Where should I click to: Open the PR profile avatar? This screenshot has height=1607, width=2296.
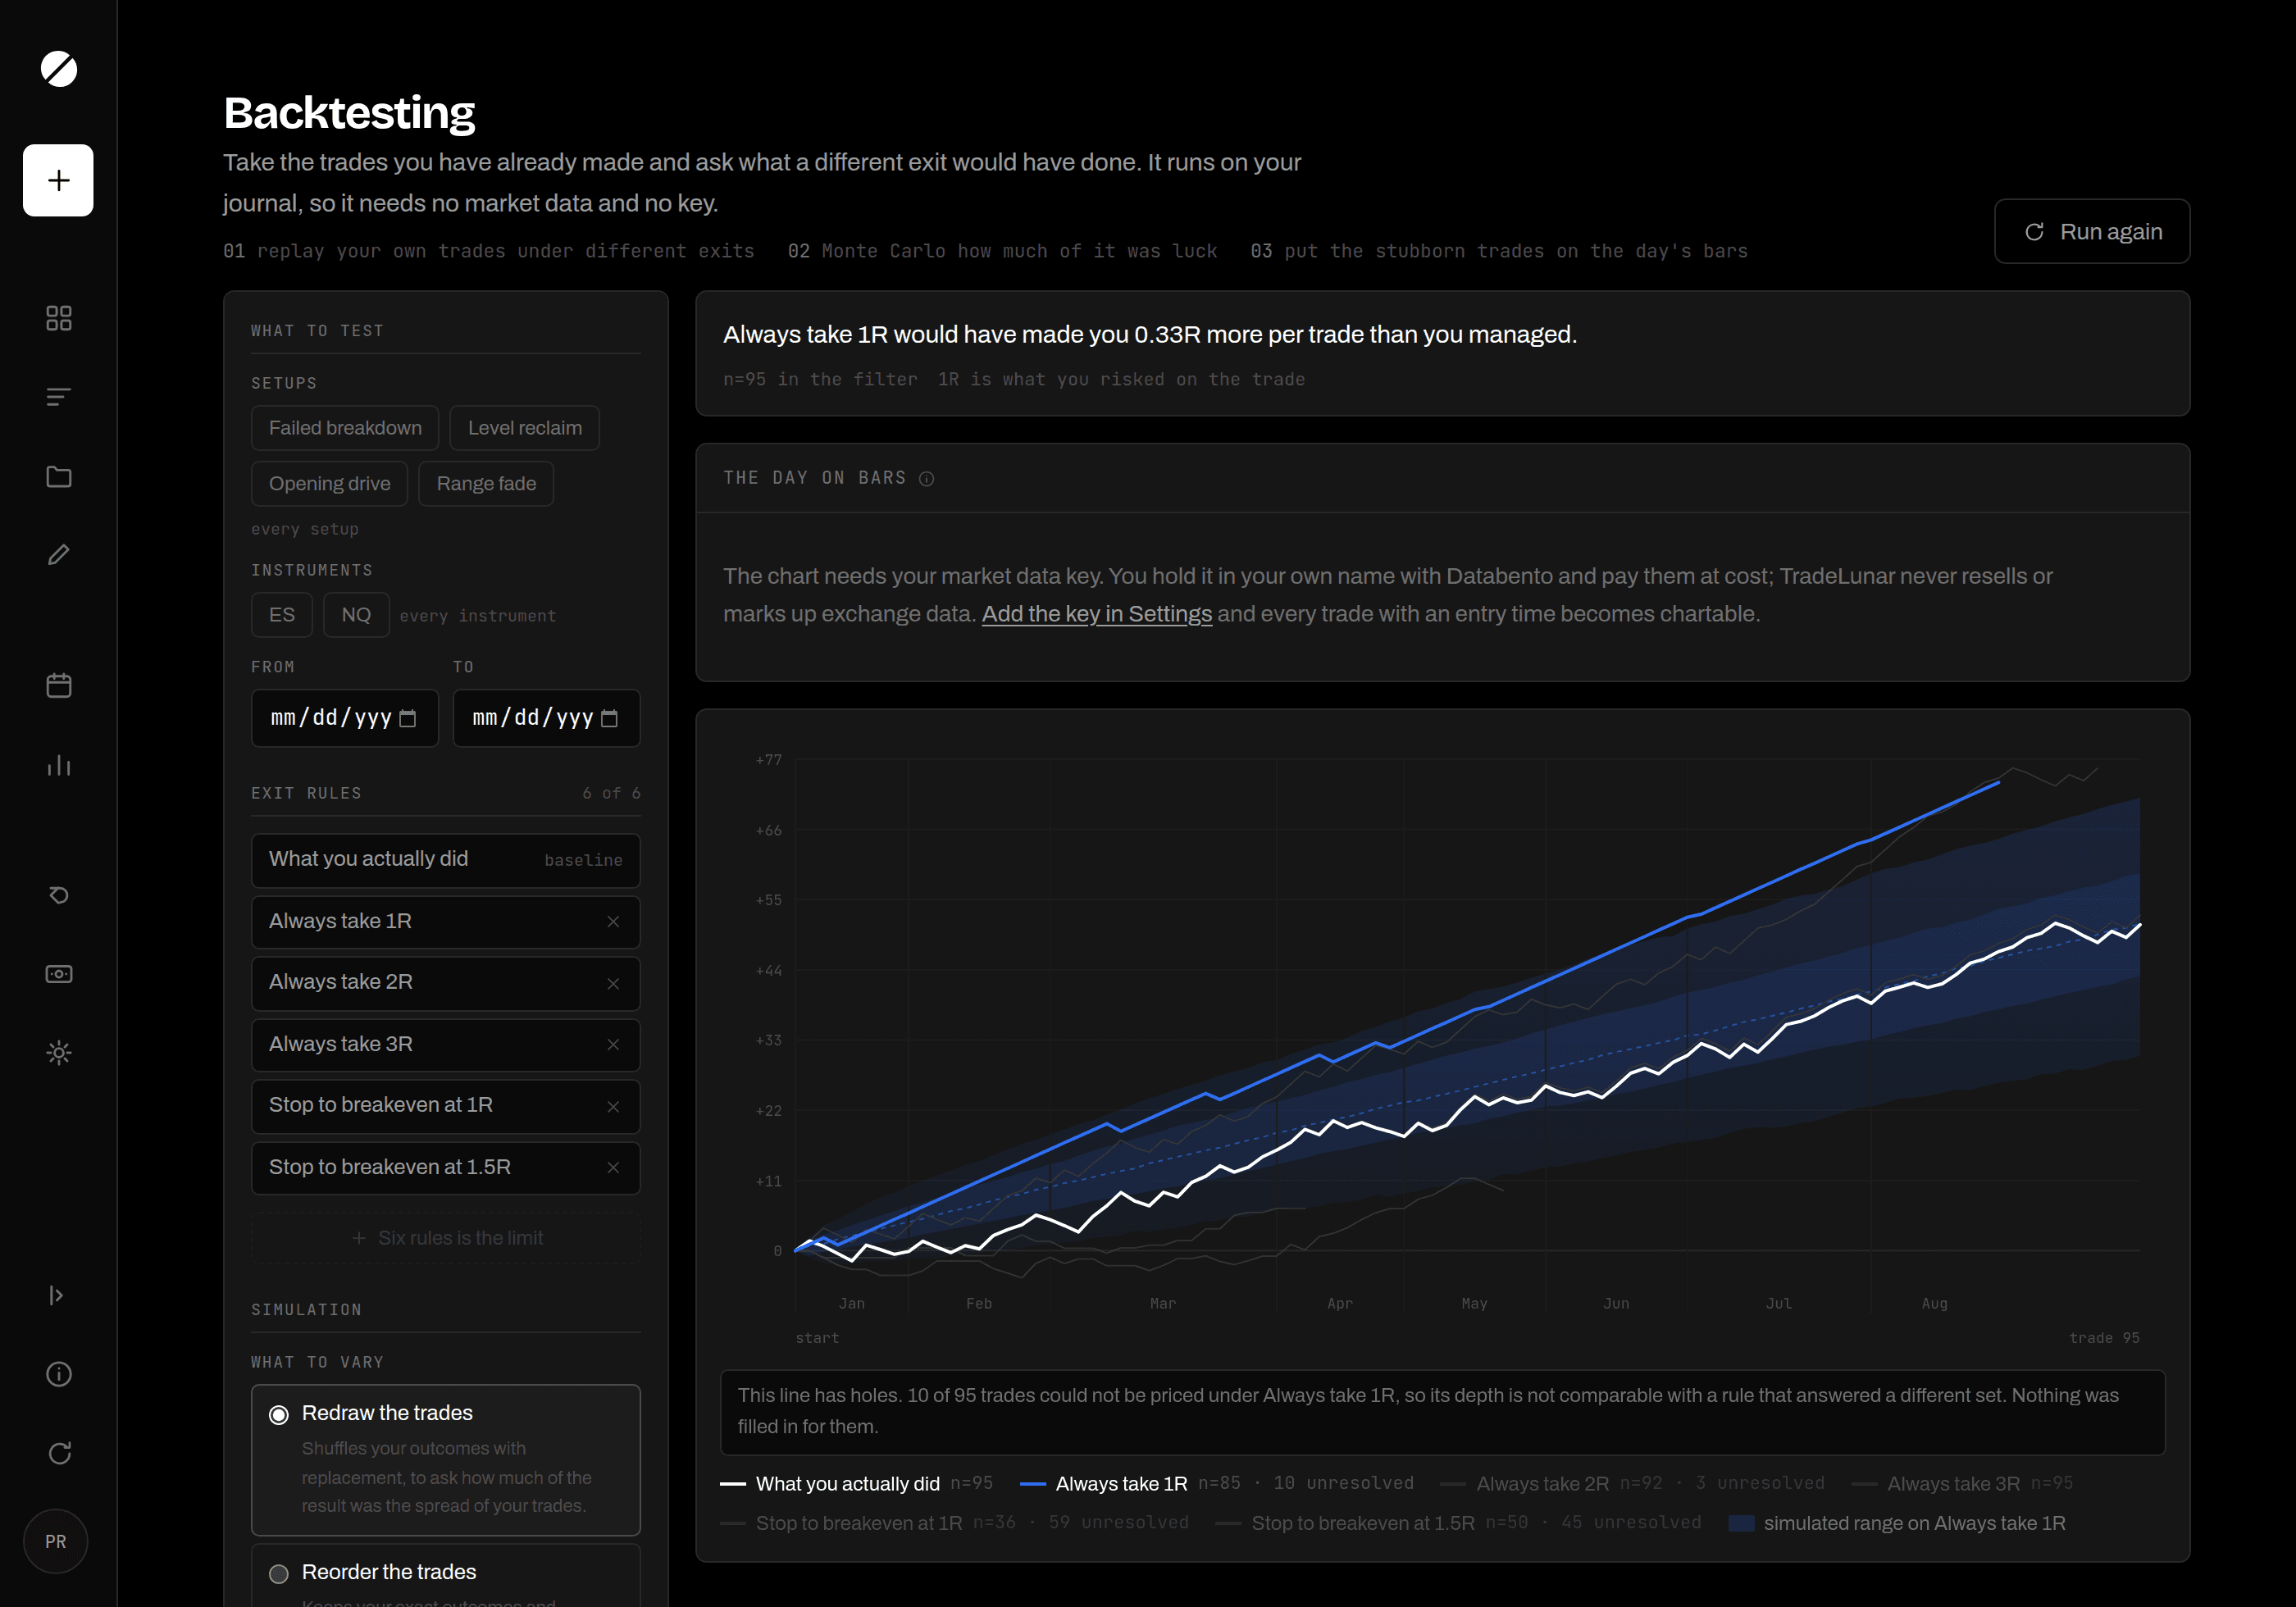click(x=56, y=1541)
